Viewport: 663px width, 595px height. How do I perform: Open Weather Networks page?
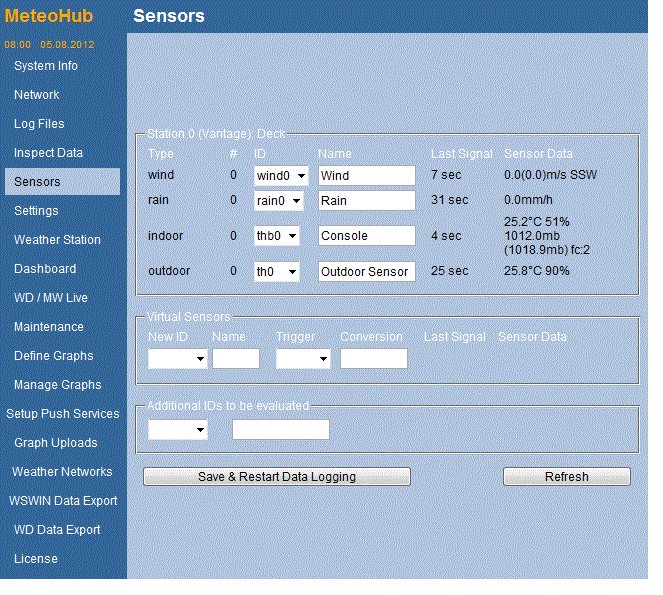63,472
